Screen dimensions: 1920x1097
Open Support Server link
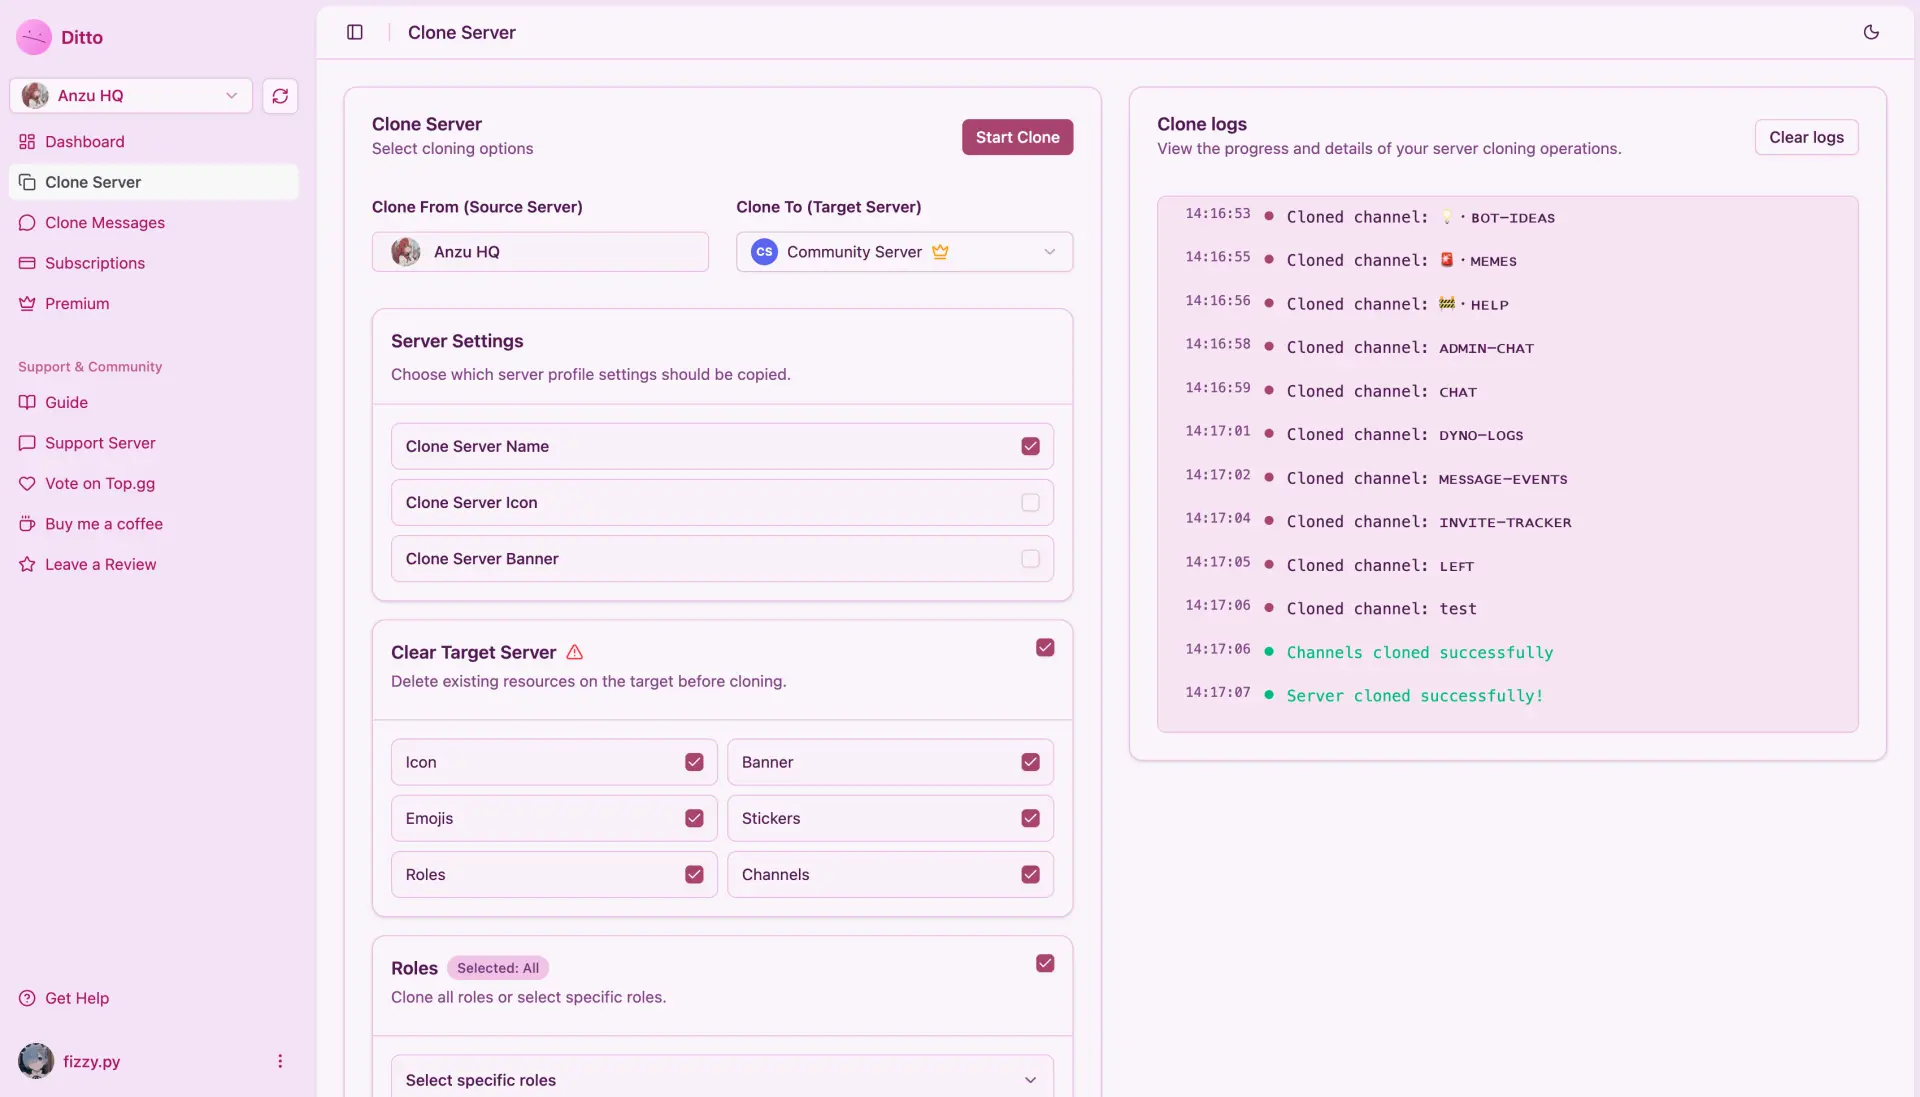pos(154,443)
